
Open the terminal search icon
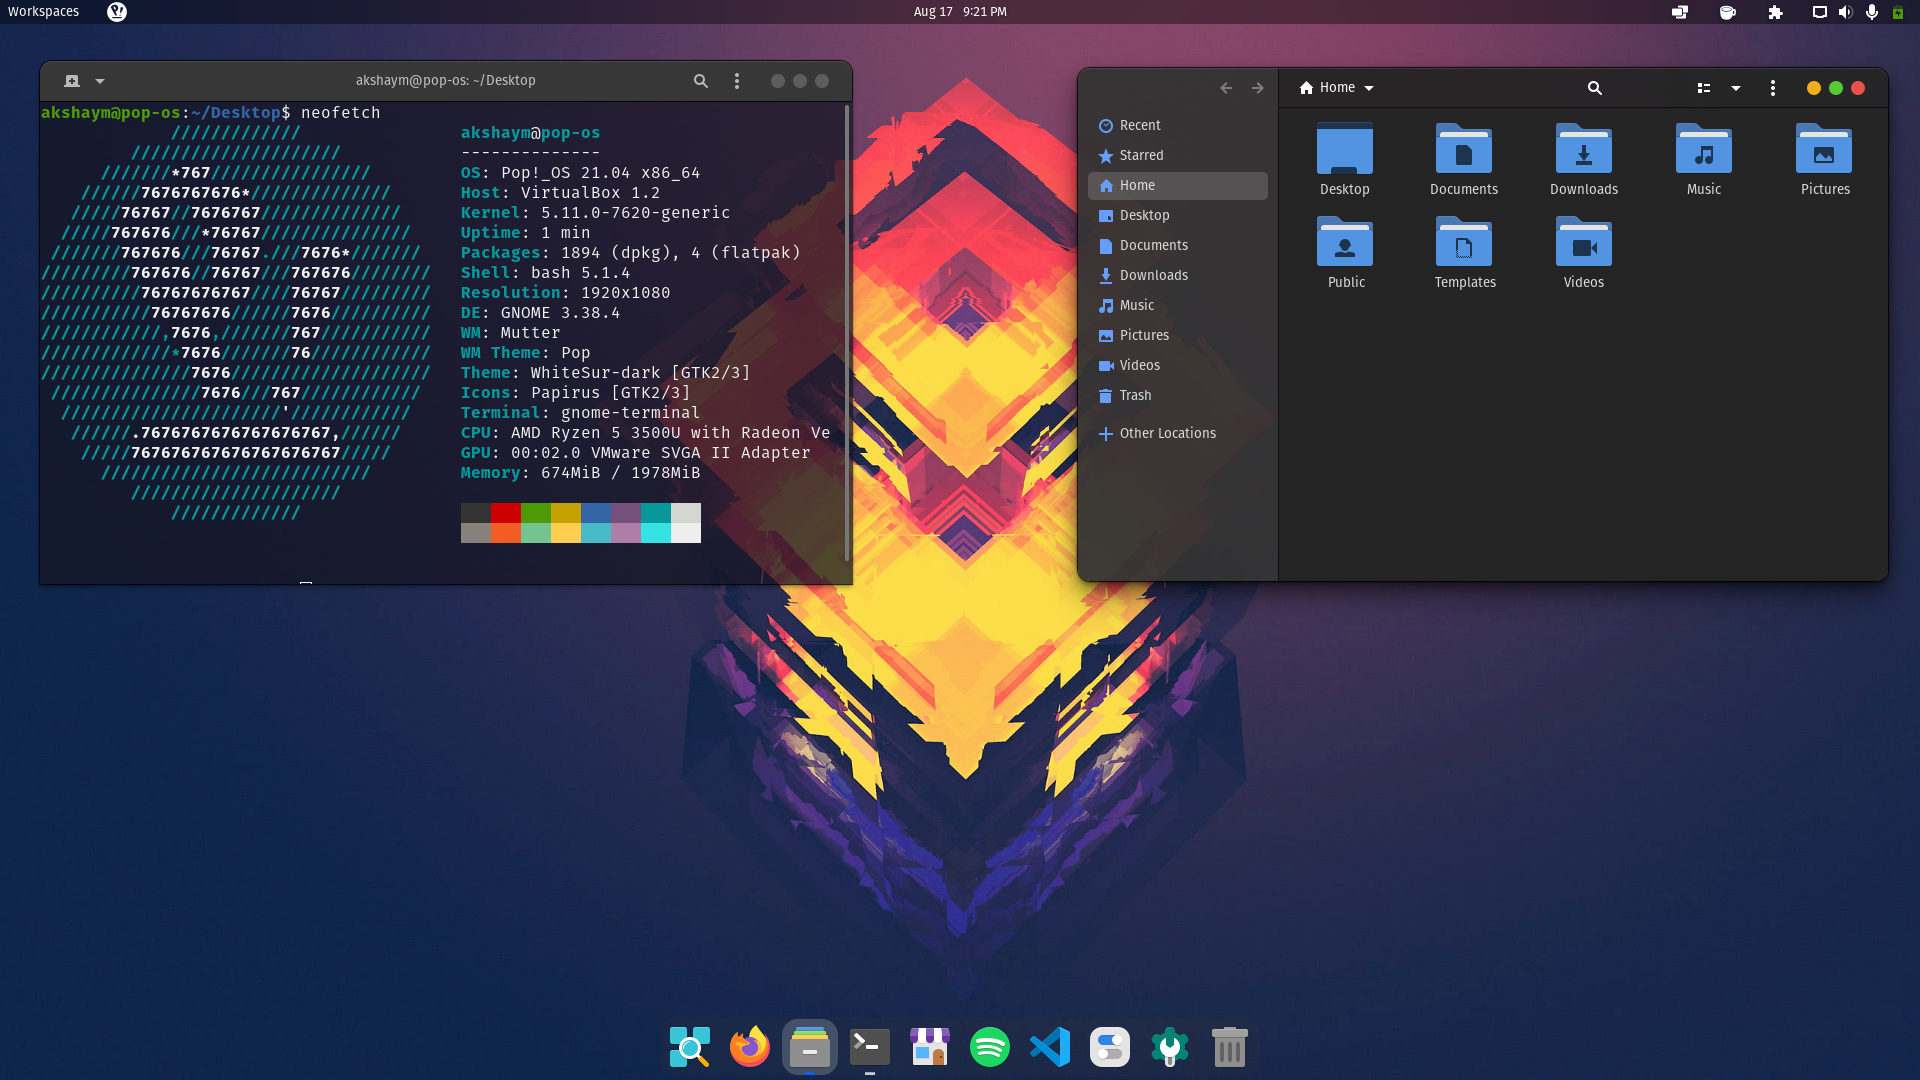tap(700, 81)
